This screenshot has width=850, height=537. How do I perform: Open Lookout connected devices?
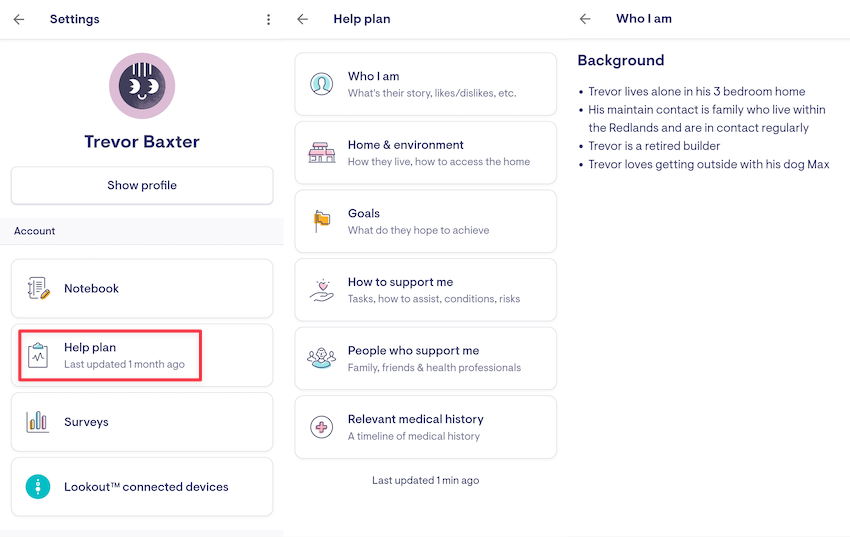(x=142, y=487)
